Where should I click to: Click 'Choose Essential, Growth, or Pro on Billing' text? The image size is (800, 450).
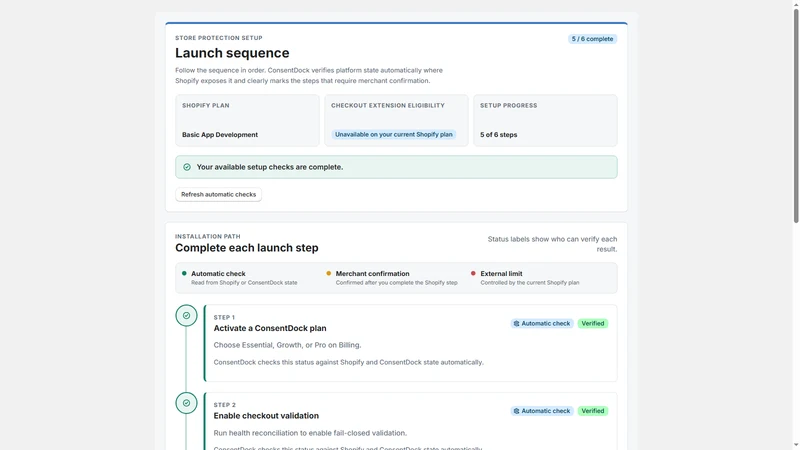[287, 345]
